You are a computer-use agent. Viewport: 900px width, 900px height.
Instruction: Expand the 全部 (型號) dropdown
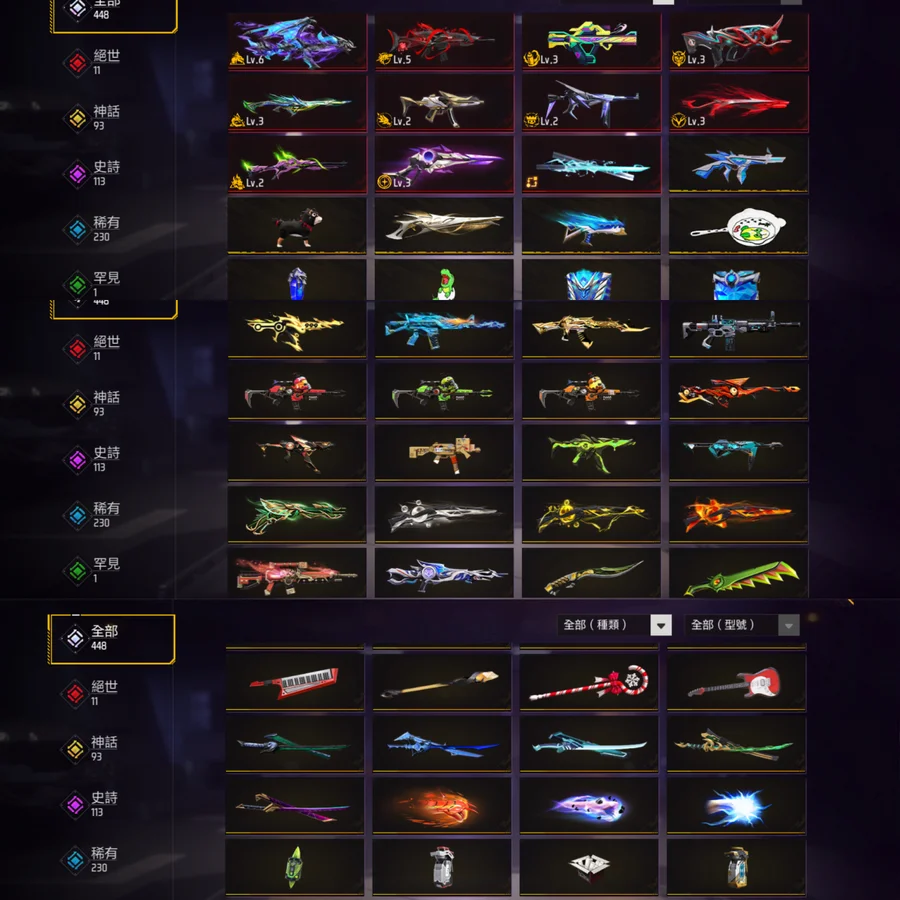point(742,625)
